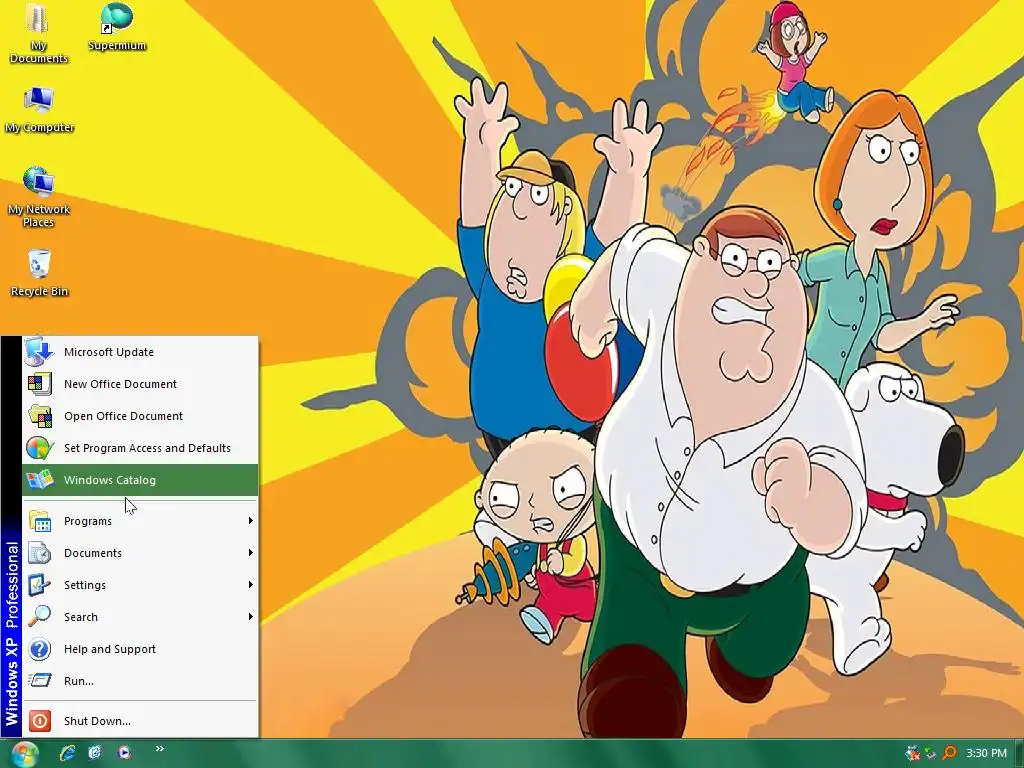Launch Windows Media Player from Quick Launch

124,753
